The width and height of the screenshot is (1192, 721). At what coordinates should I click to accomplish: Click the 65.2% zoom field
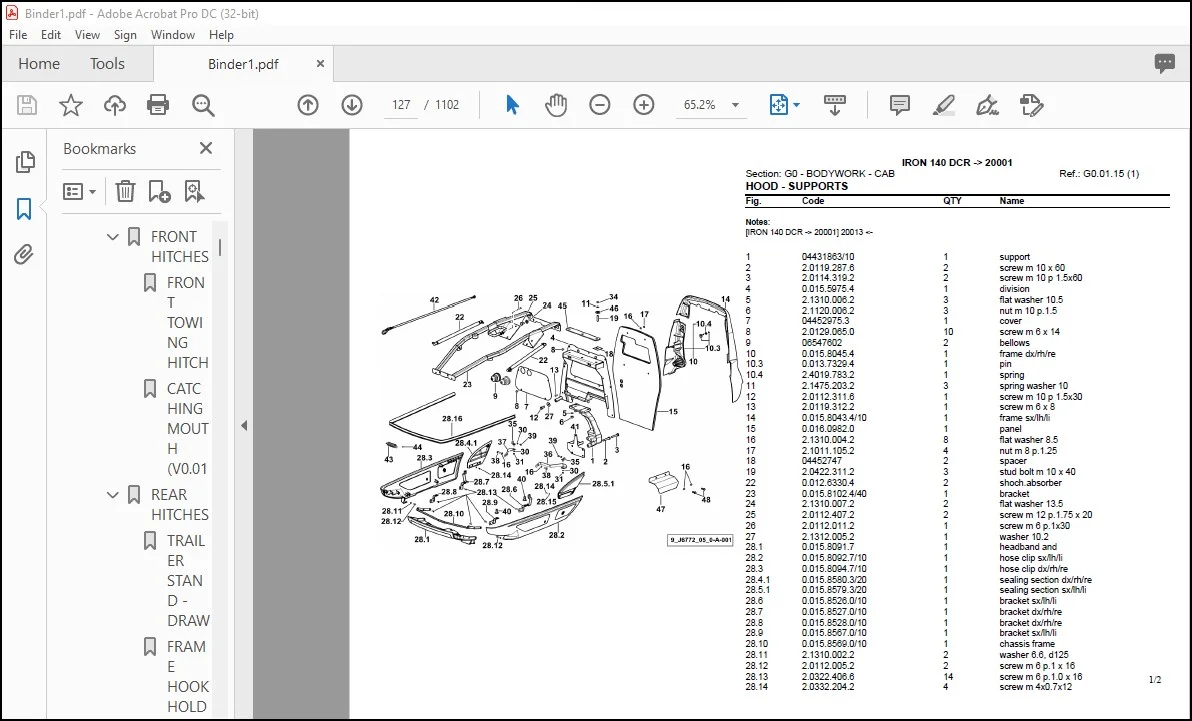click(x=699, y=105)
